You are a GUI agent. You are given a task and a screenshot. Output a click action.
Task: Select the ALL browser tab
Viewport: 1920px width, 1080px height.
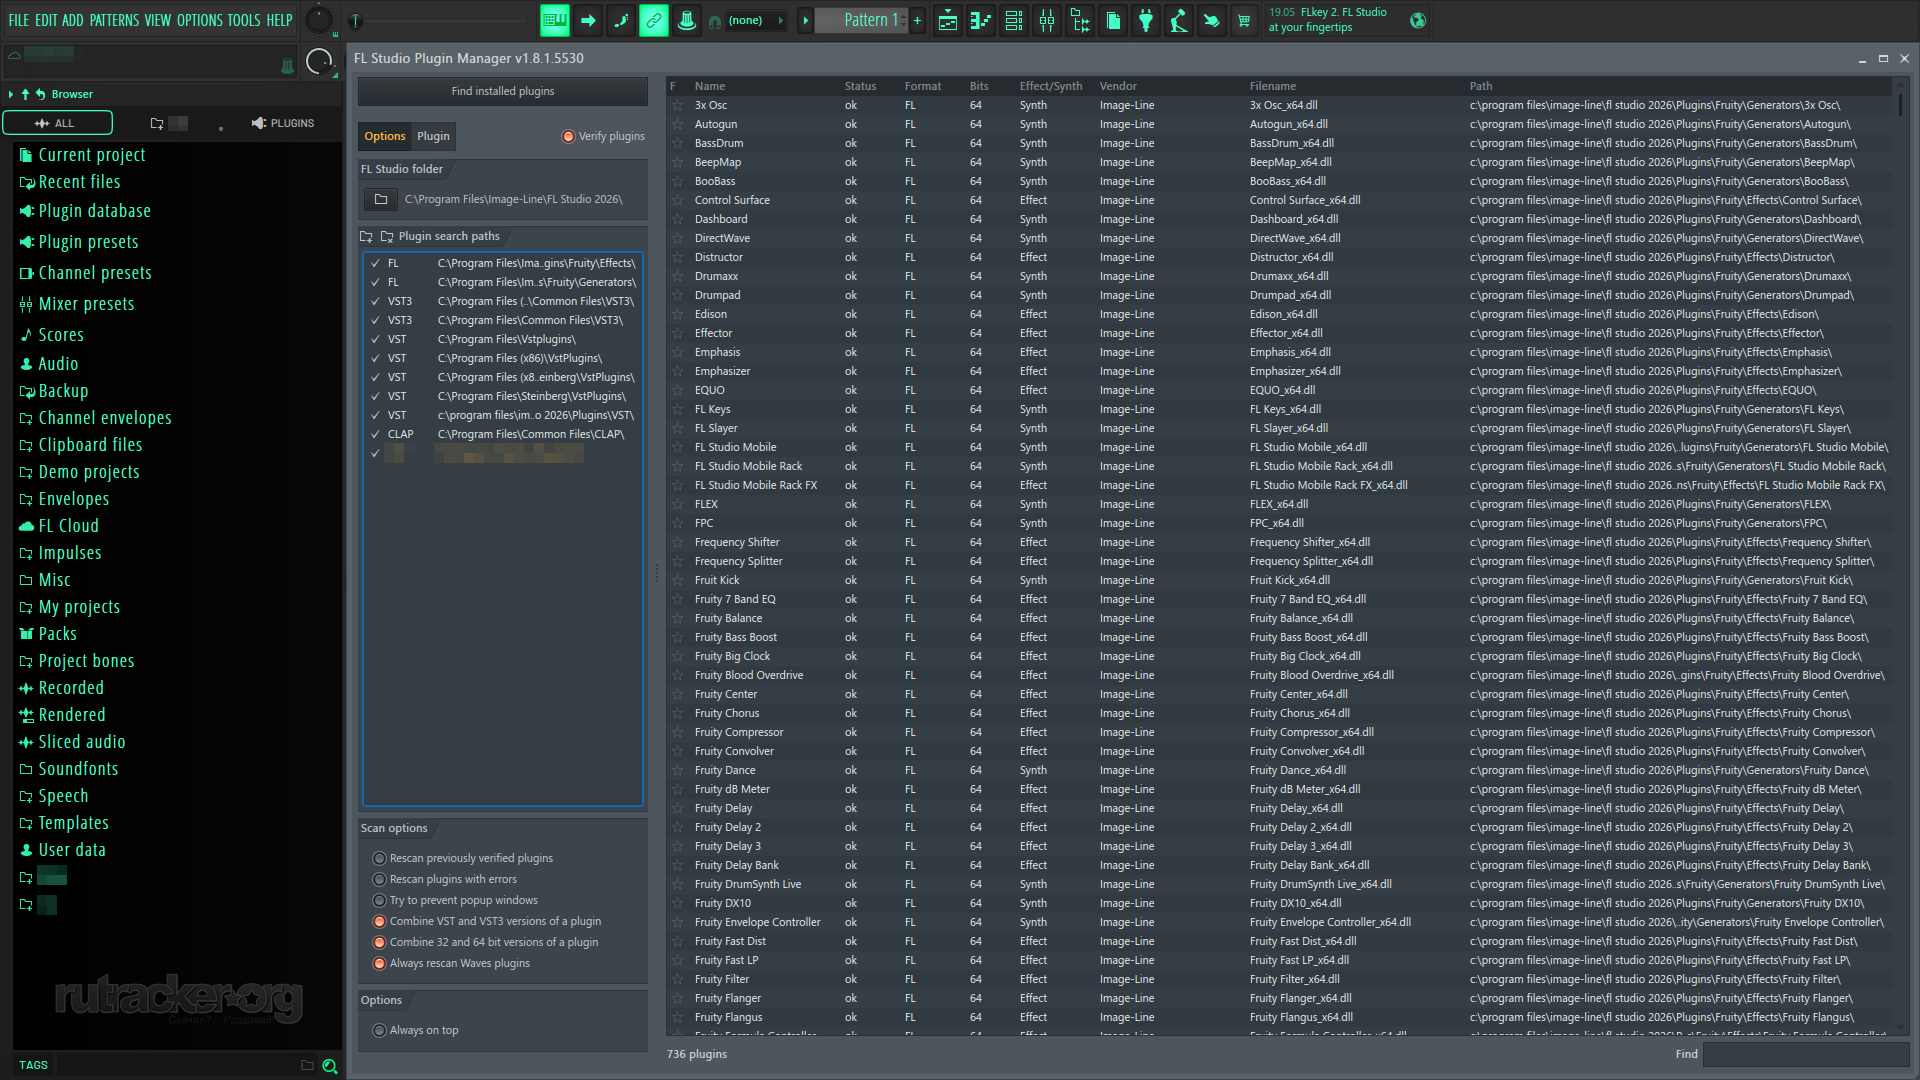point(57,123)
